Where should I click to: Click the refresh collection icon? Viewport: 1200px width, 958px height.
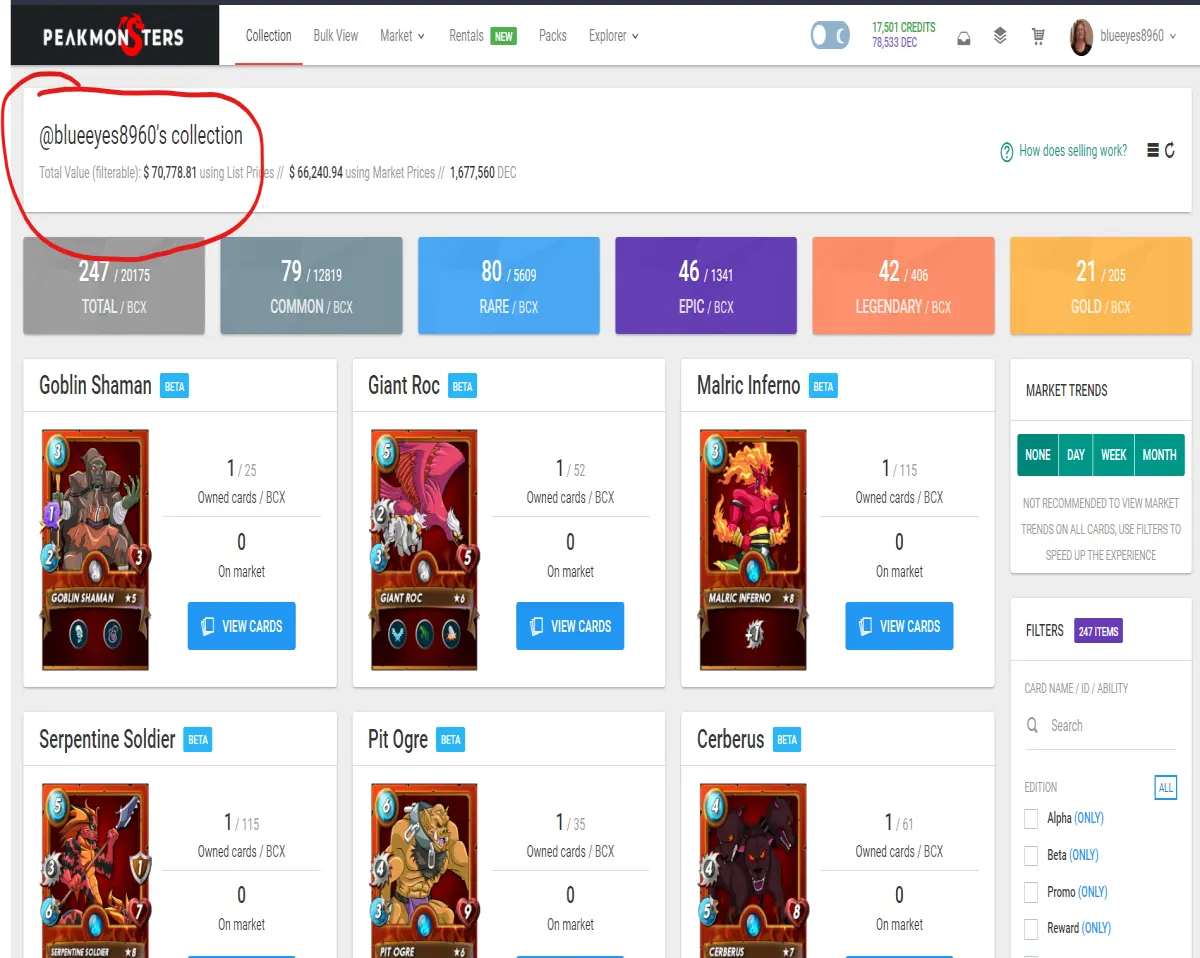pos(1169,151)
